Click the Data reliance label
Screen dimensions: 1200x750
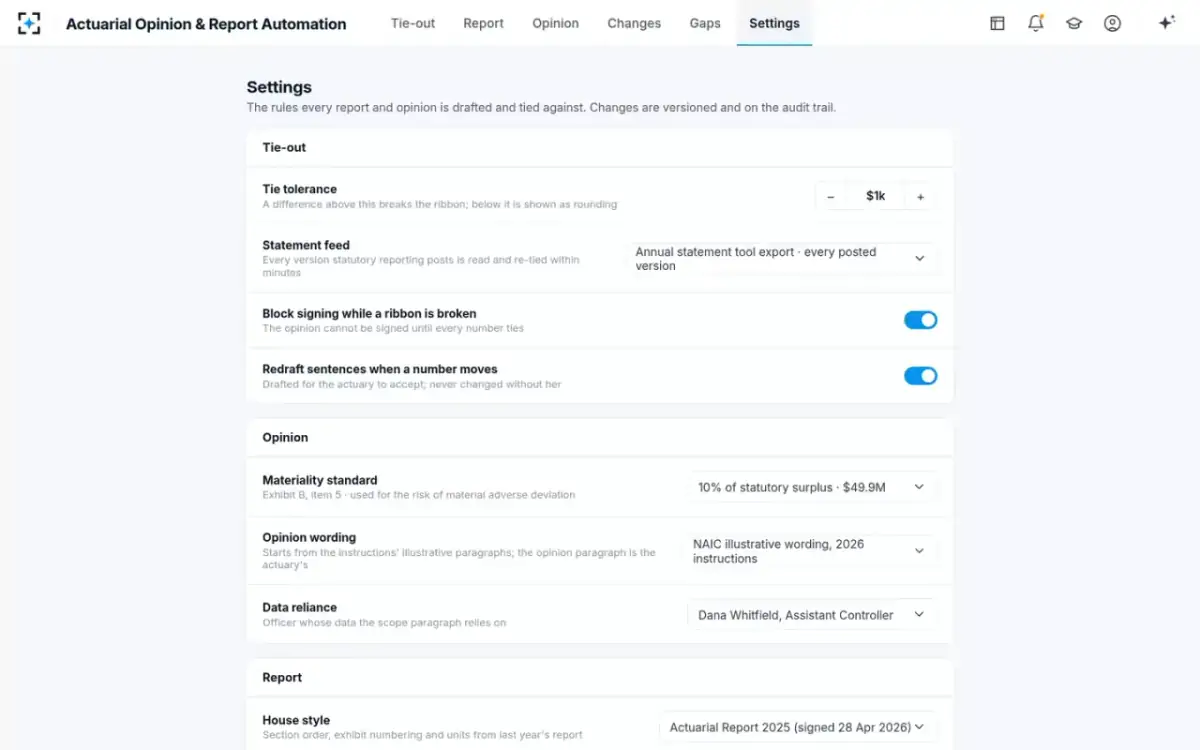300,607
